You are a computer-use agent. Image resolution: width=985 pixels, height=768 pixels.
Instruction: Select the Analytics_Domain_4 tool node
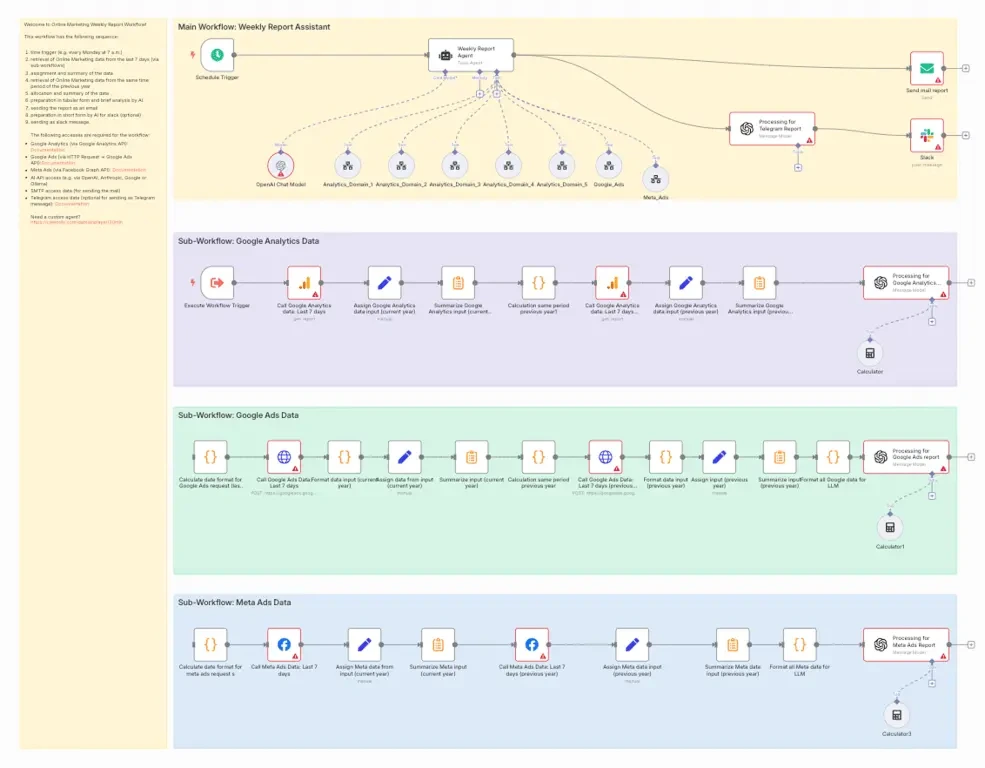point(508,166)
